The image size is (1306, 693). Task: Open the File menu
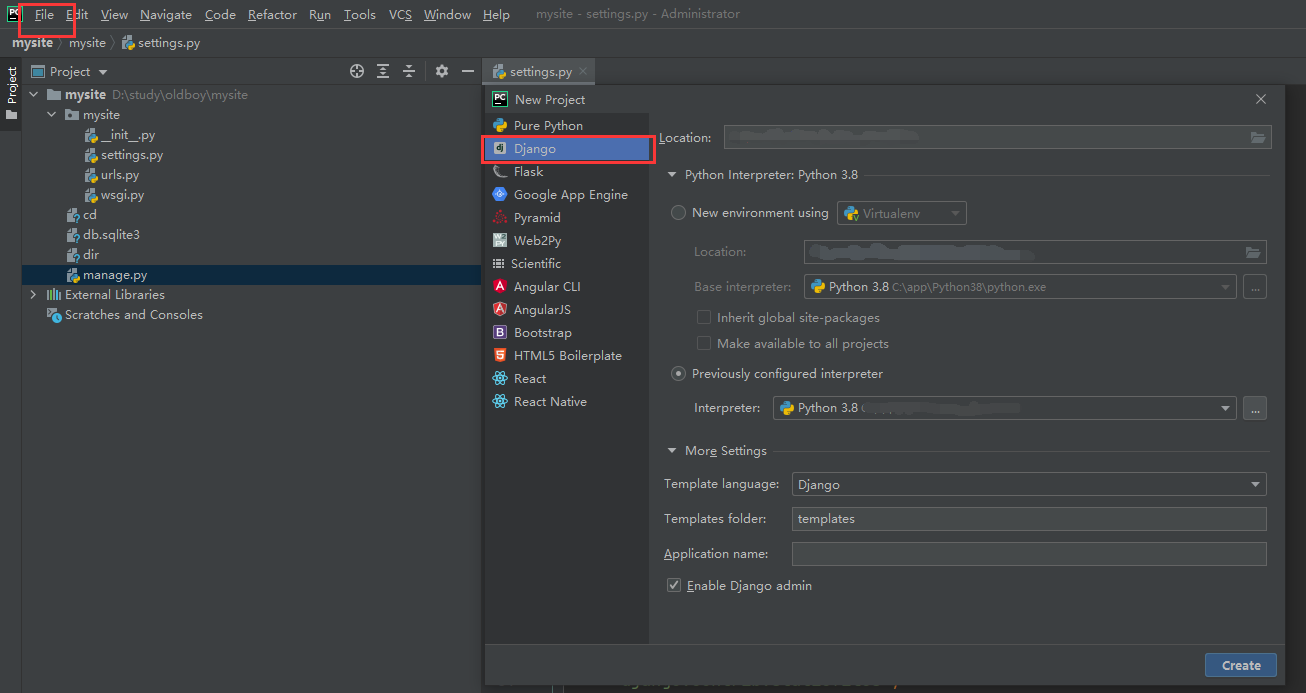click(44, 14)
